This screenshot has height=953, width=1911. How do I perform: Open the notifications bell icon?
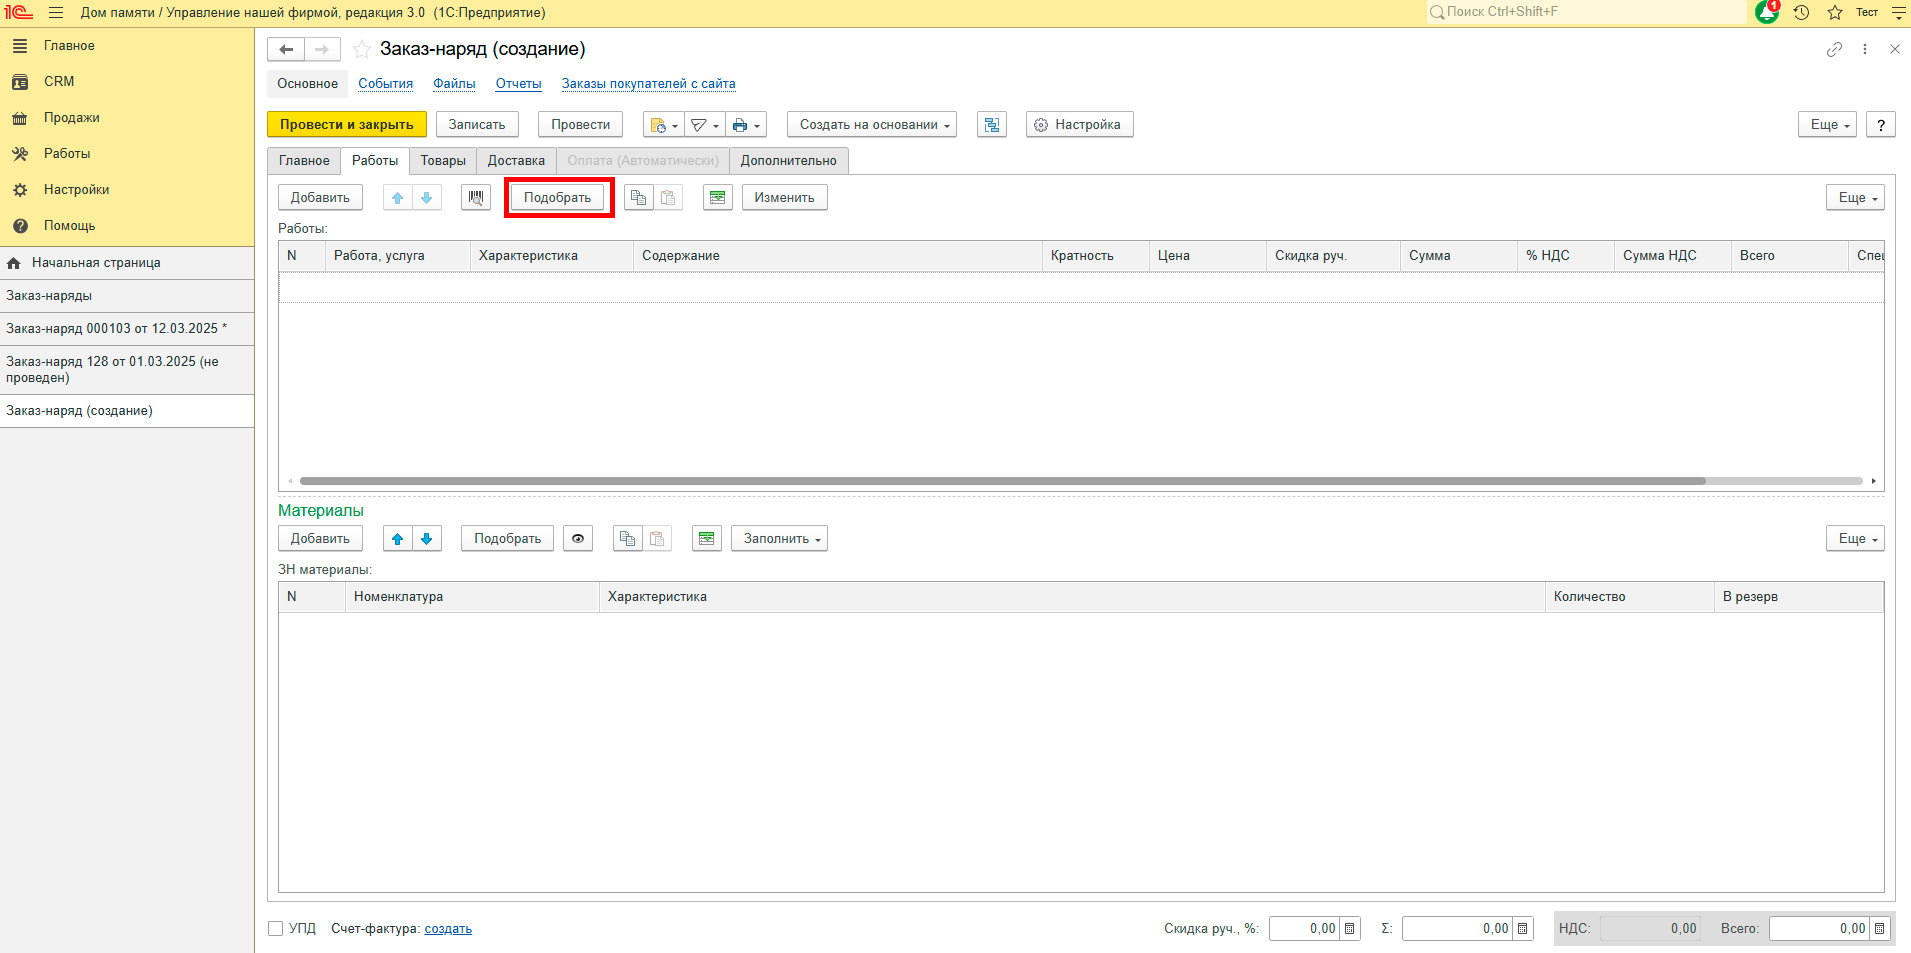1766,12
